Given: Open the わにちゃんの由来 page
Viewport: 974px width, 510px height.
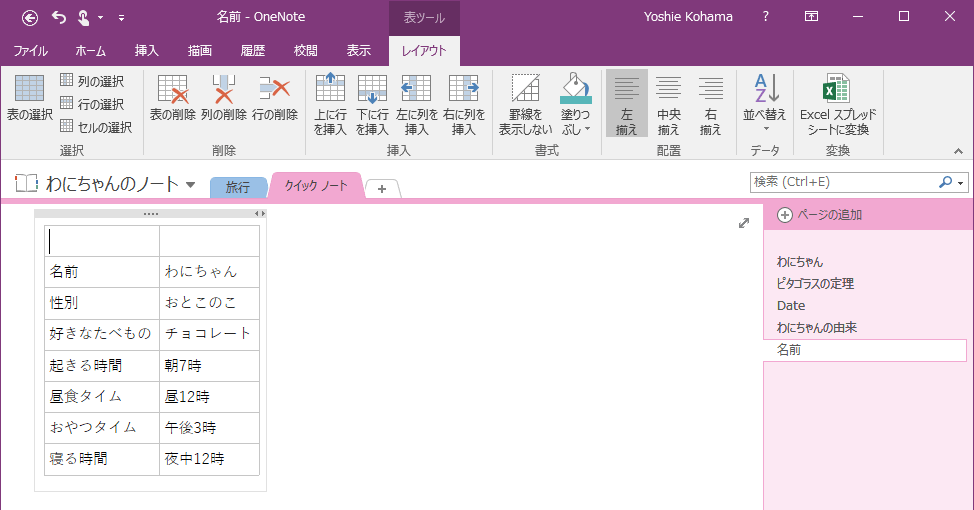Looking at the screenshot, I should click(817, 327).
